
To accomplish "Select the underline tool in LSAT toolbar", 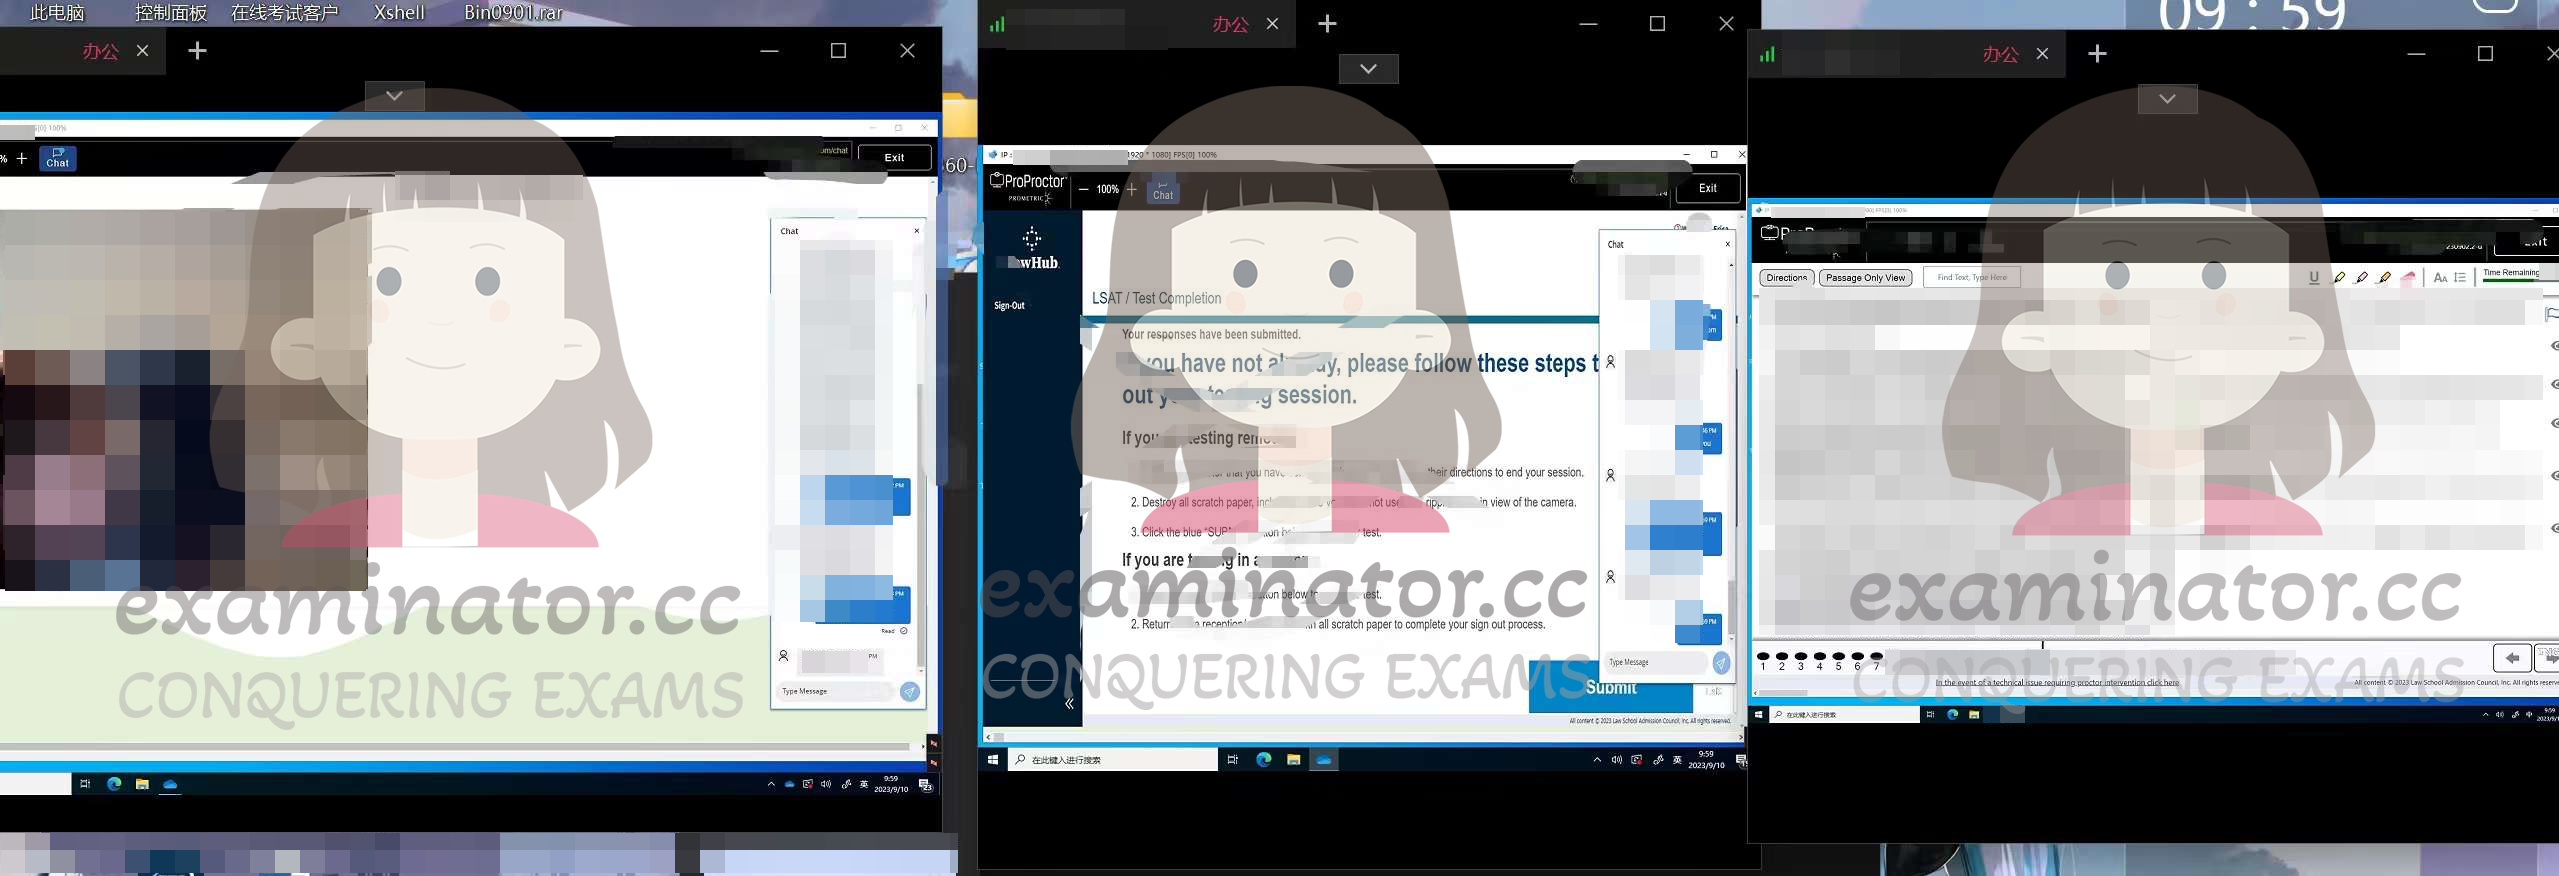I will click(2314, 278).
